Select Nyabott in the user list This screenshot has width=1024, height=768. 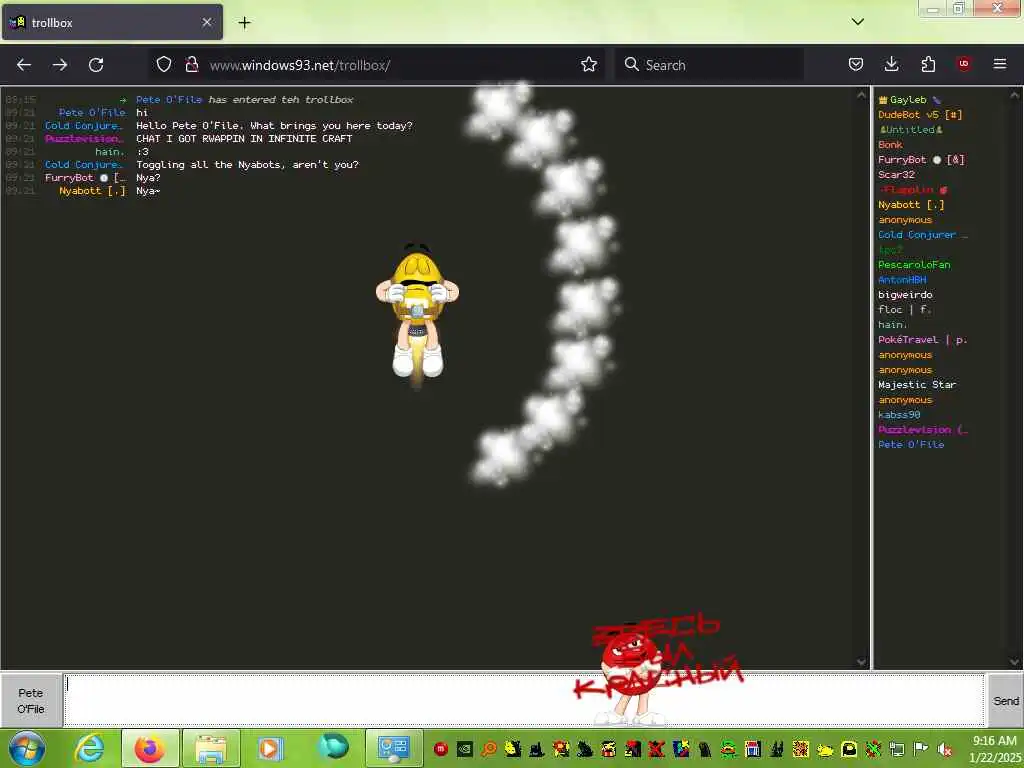tap(911, 205)
